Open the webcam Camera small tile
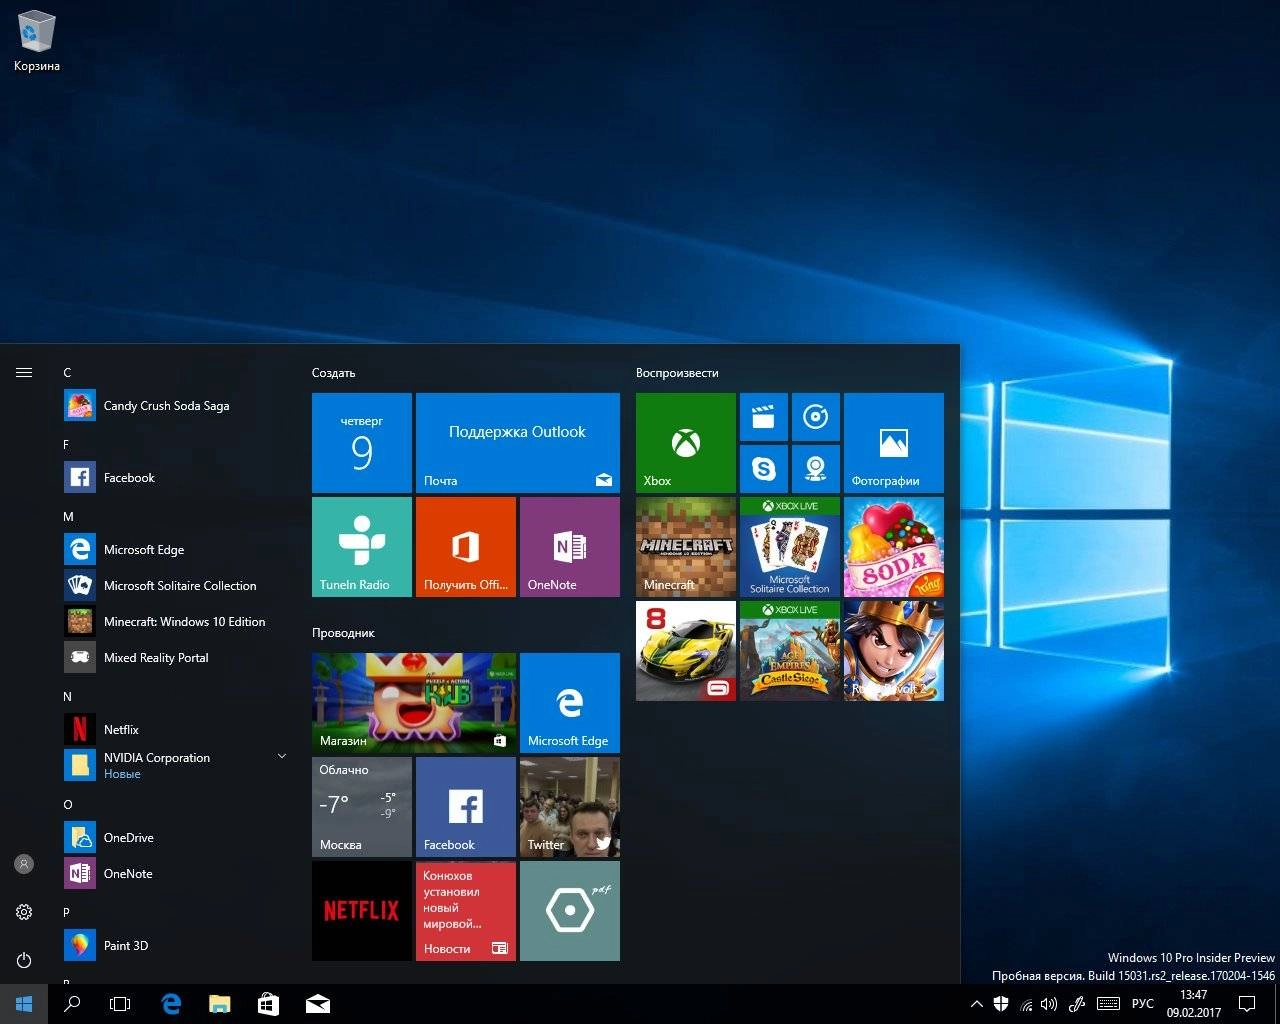Screen dimensions: 1280x1024 (x=816, y=469)
